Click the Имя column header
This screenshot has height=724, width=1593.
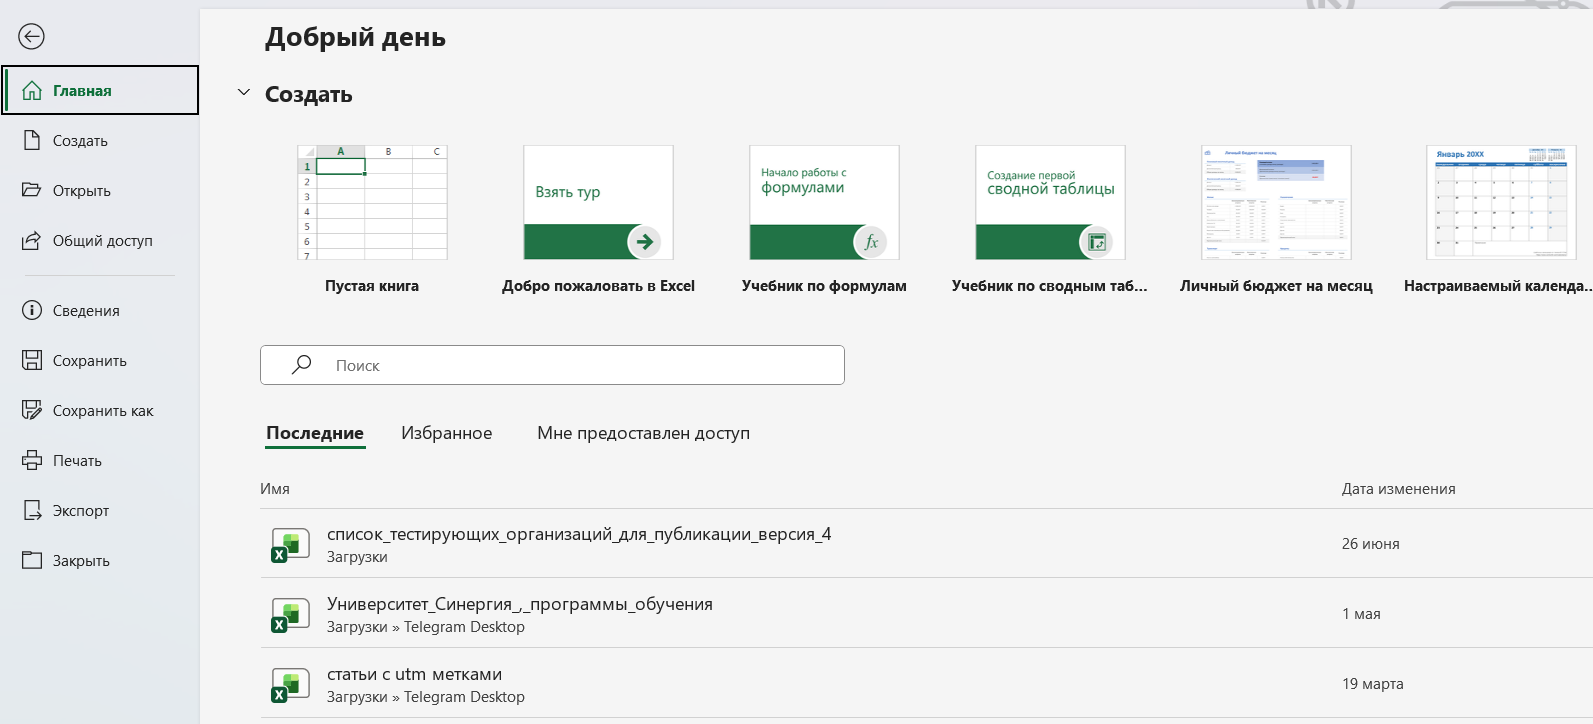(275, 489)
